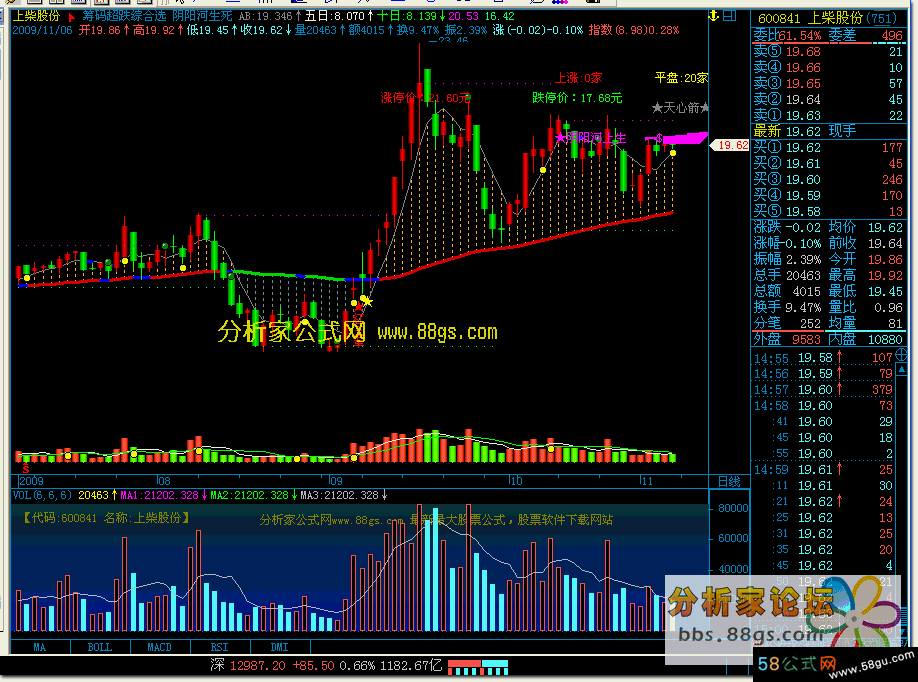Click the scroll-up arrow of the tick list
The image size is (918, 682).
coord(902,370)
